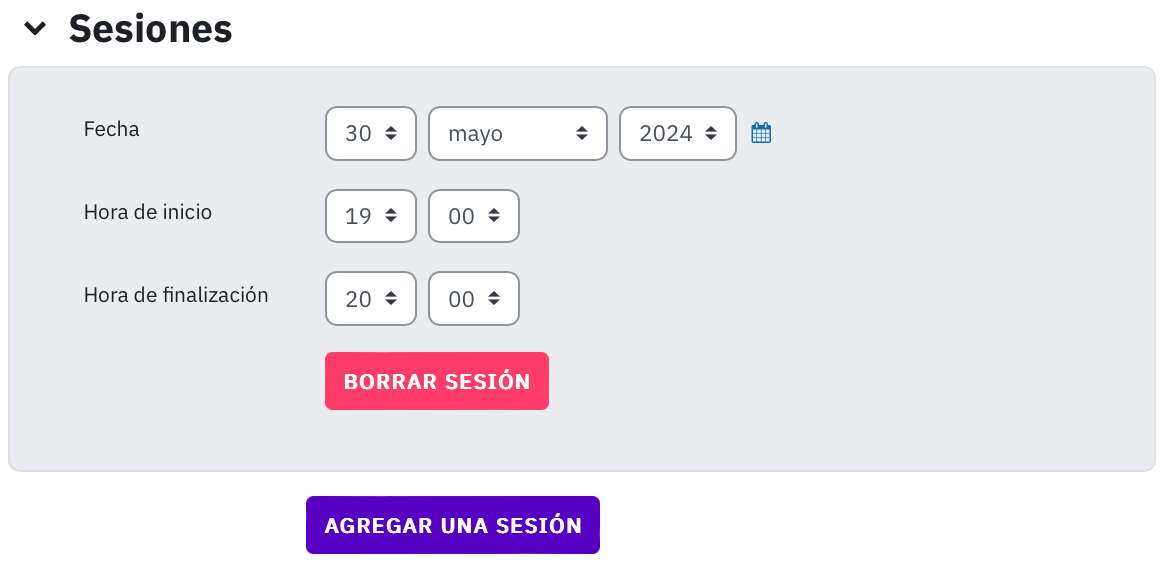Screen dimensions: 1176x572
Task: Open the end minute dropdown under Hora de finalización
Action: click(x=473, y=298)
